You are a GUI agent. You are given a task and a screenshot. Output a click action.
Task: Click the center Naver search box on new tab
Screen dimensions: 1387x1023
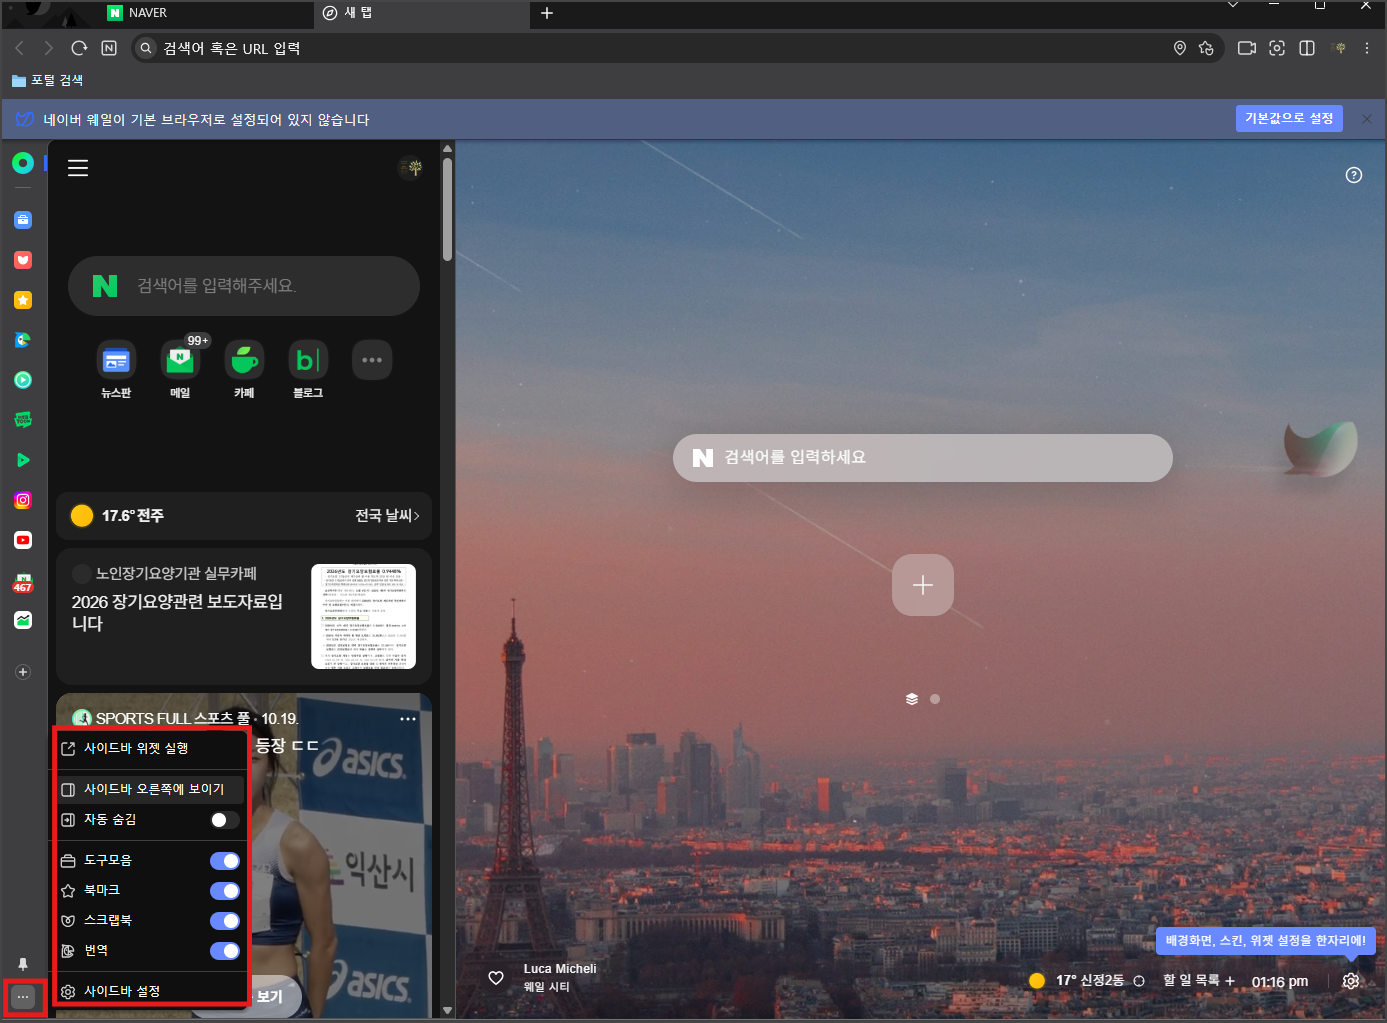(x=923, y=458)
